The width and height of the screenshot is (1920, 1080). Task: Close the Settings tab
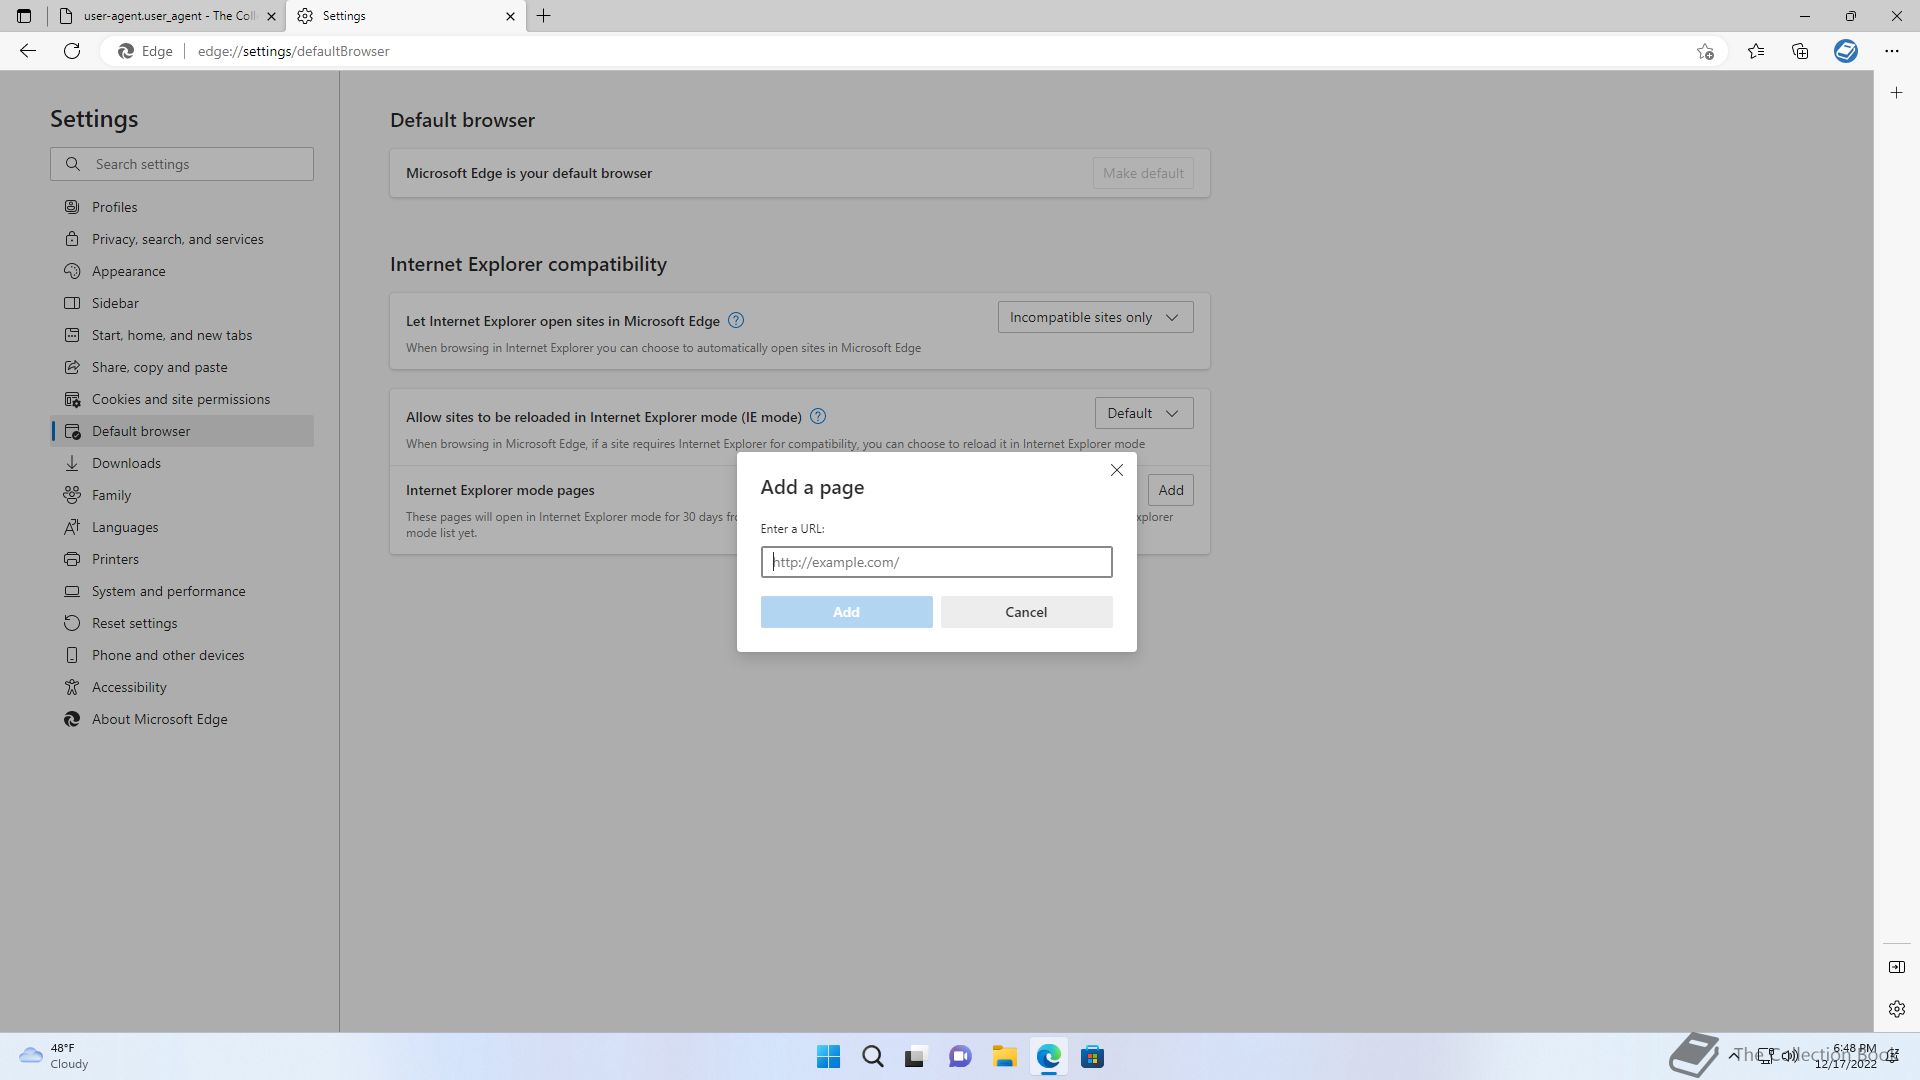[x=510, y=16]
